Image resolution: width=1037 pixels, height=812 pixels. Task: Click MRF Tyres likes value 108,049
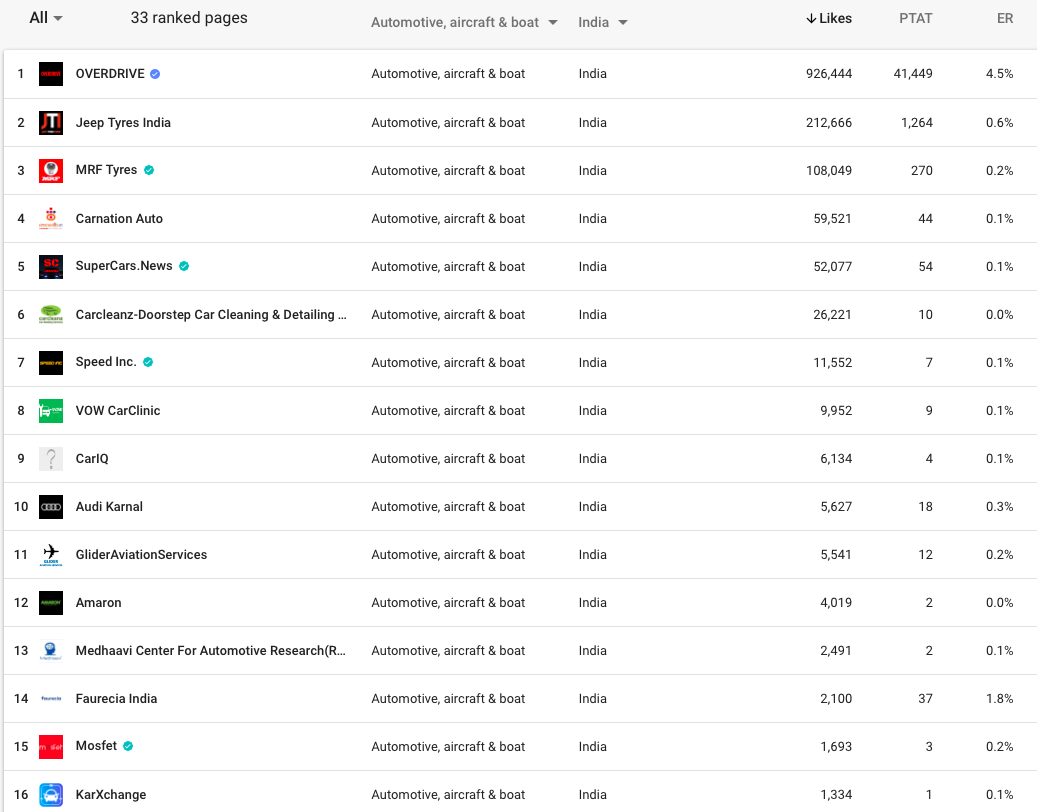[x=829, y=171]
